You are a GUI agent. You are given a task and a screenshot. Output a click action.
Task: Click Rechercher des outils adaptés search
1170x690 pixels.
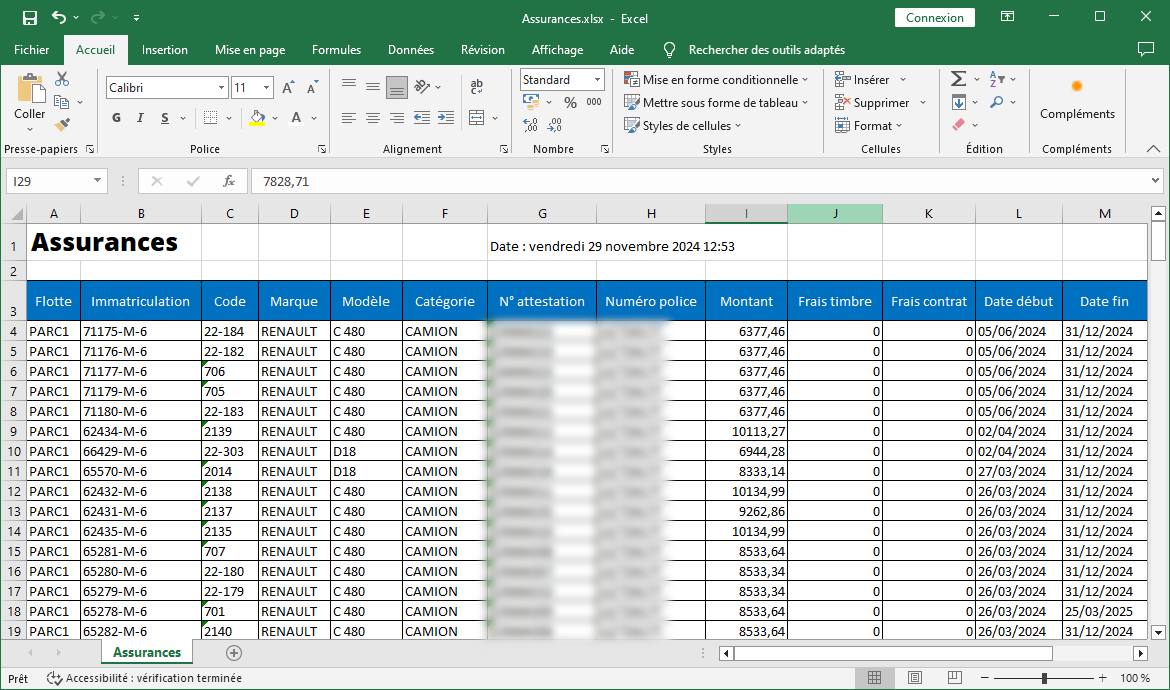(766, 50)
